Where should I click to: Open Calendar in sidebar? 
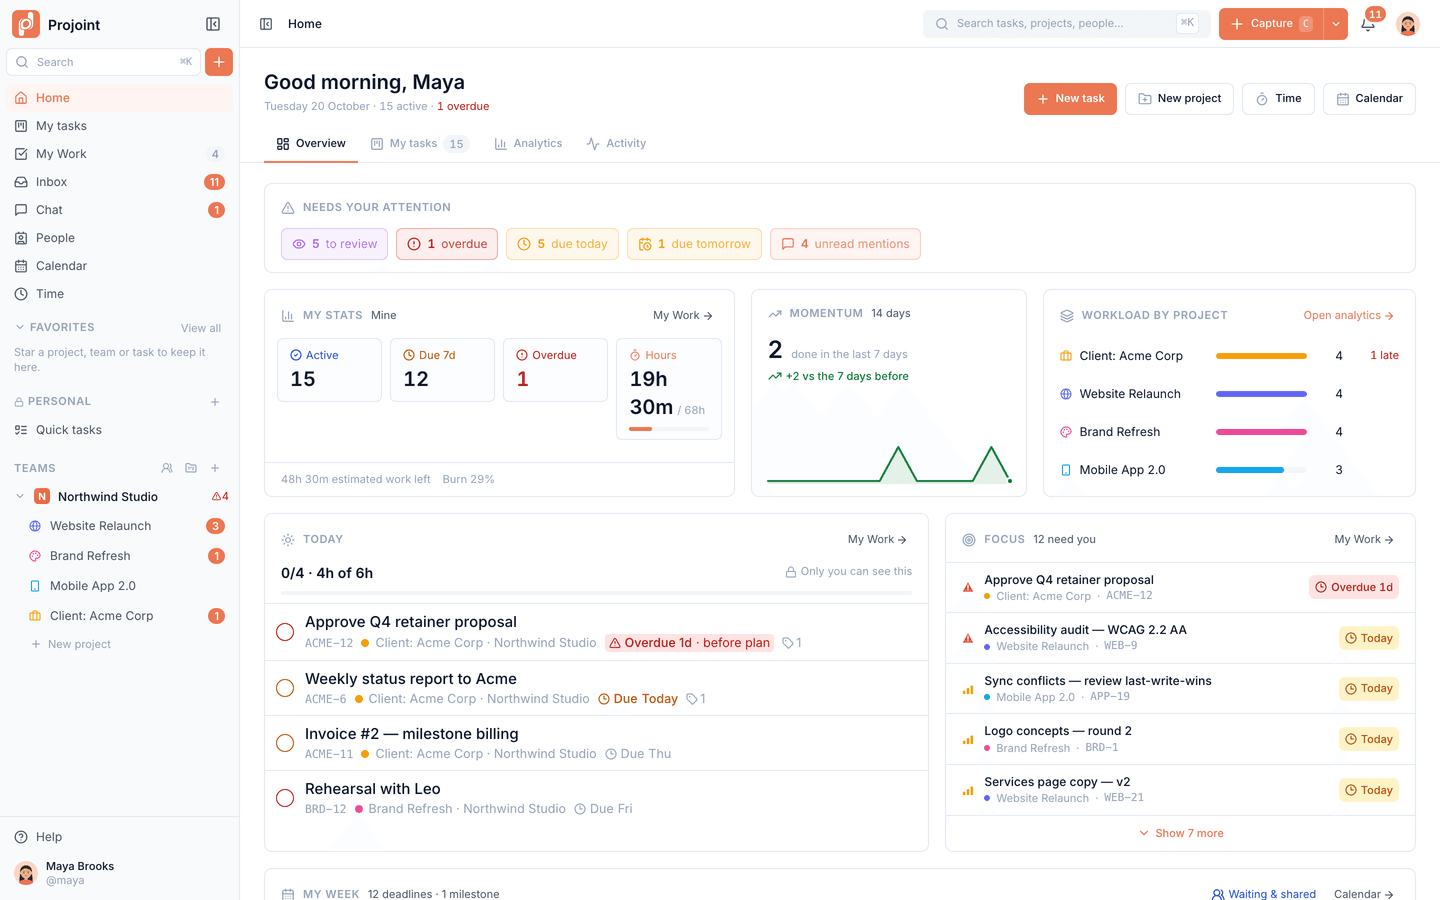pyautogui.click(x=120, y=266)
